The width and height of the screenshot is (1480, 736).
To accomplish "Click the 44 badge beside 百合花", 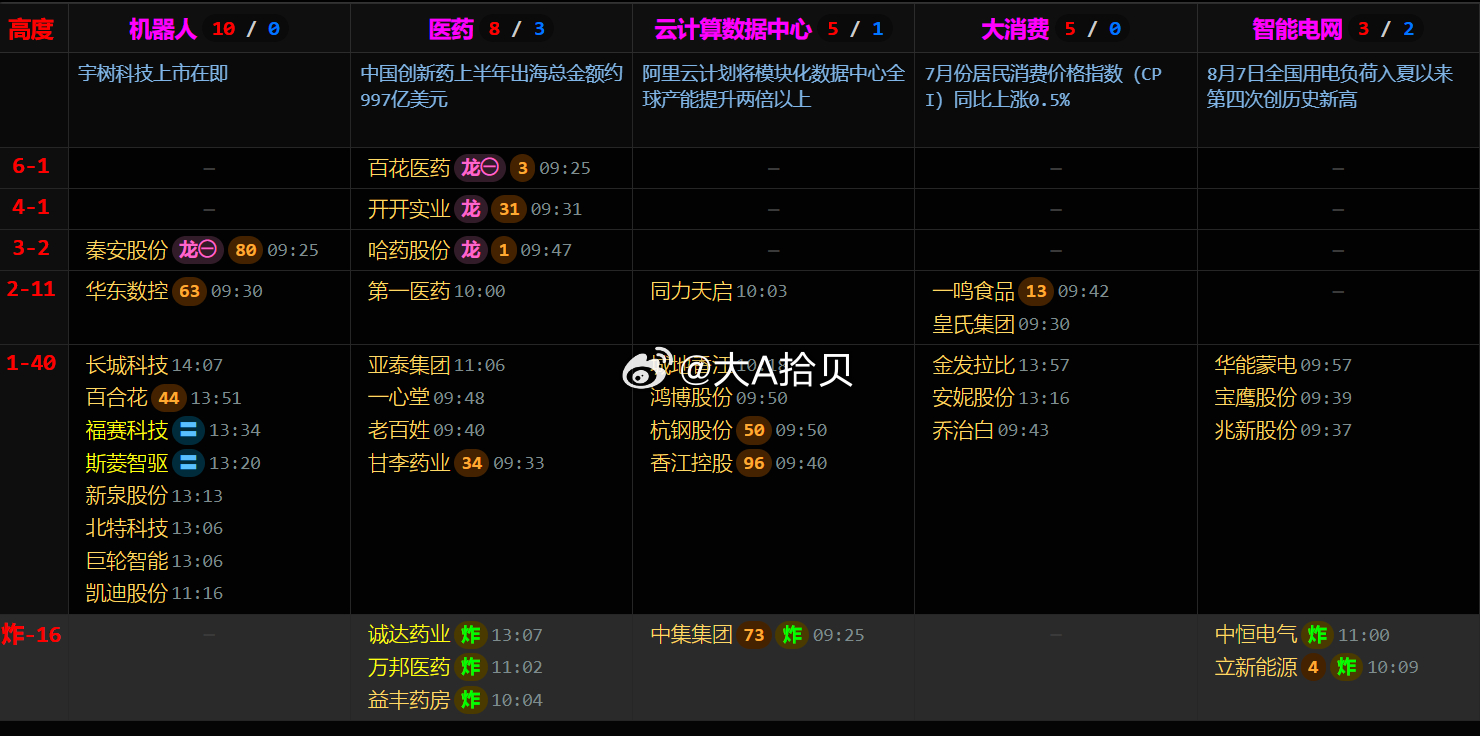I will pos(169,398).
